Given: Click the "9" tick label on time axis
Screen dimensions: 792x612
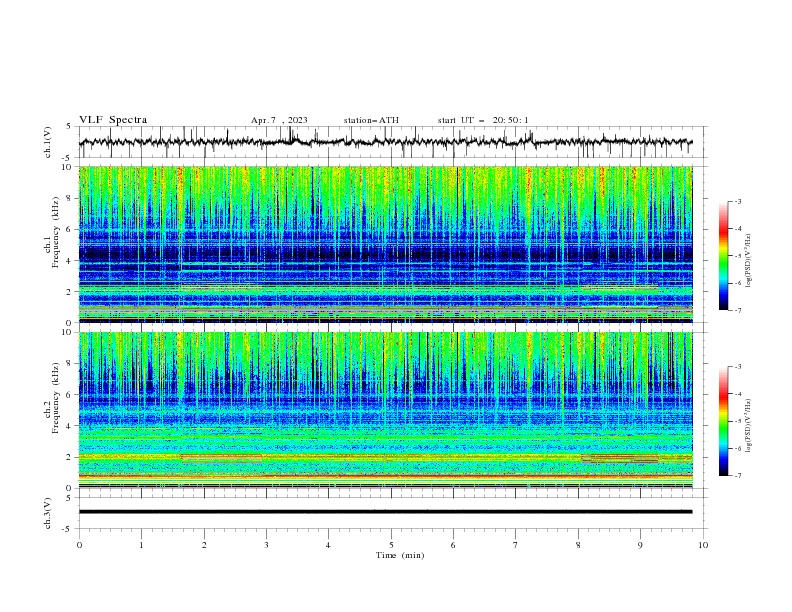Looking at the screenshot, I should [640, 545].
